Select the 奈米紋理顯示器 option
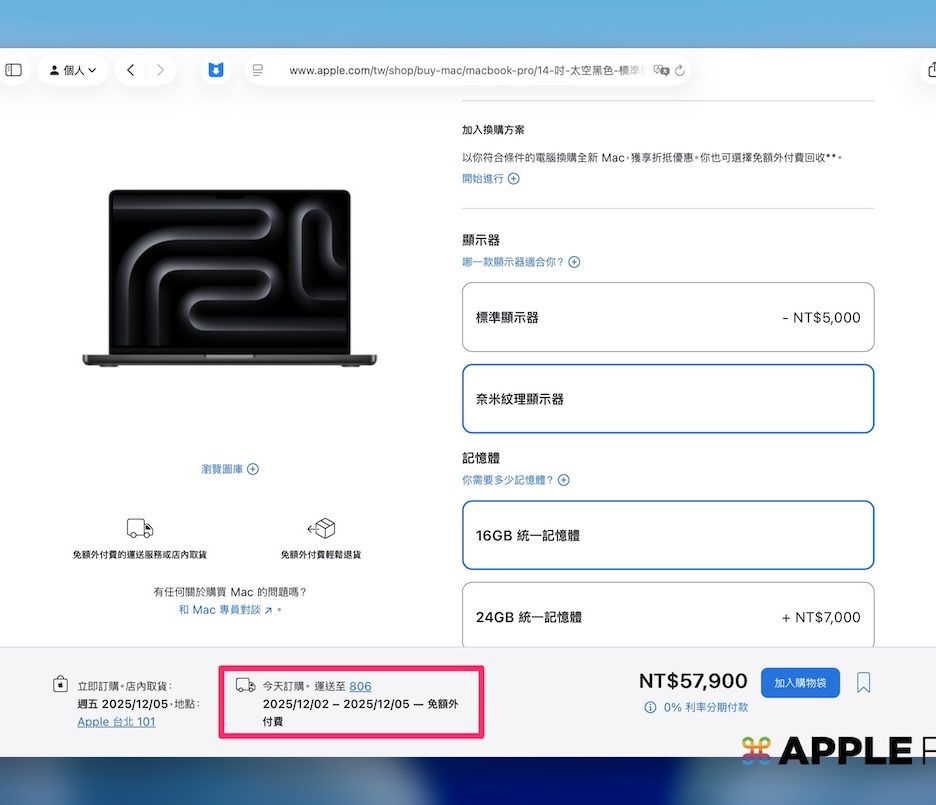 click(667, 398)
